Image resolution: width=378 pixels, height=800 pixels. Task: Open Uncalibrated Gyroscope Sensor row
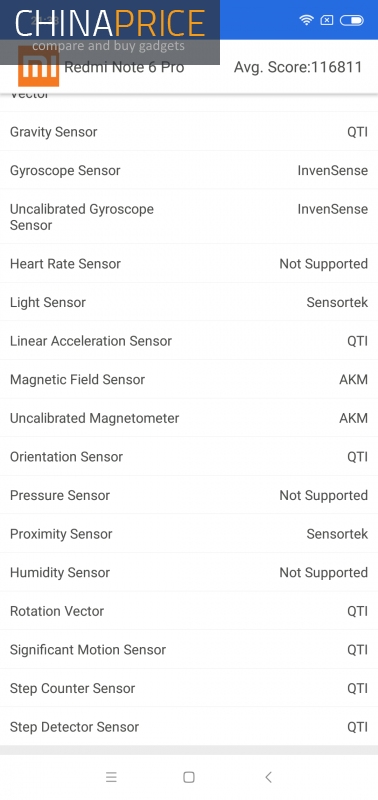tap(189, 217)
